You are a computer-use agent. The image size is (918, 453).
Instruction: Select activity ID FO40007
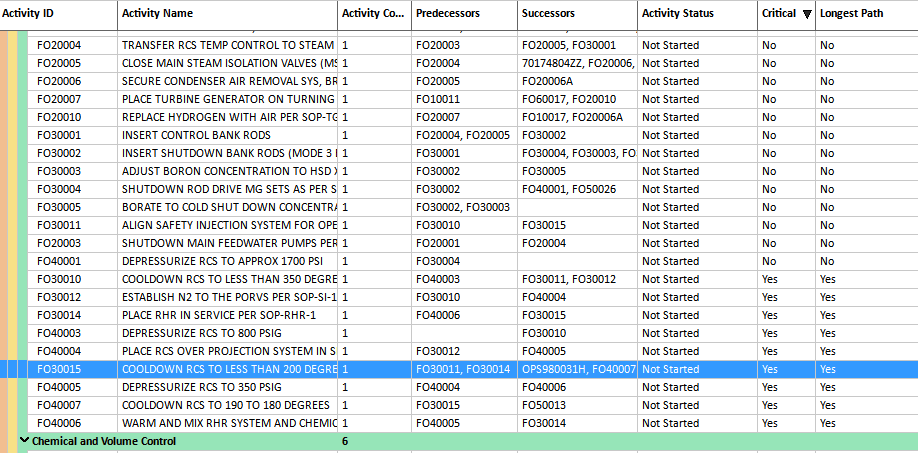(59, 405)
